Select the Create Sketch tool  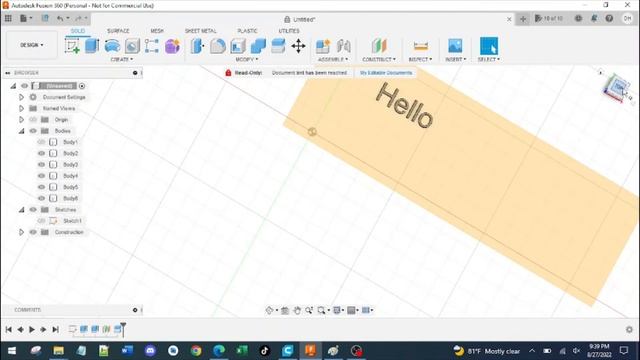72,46
